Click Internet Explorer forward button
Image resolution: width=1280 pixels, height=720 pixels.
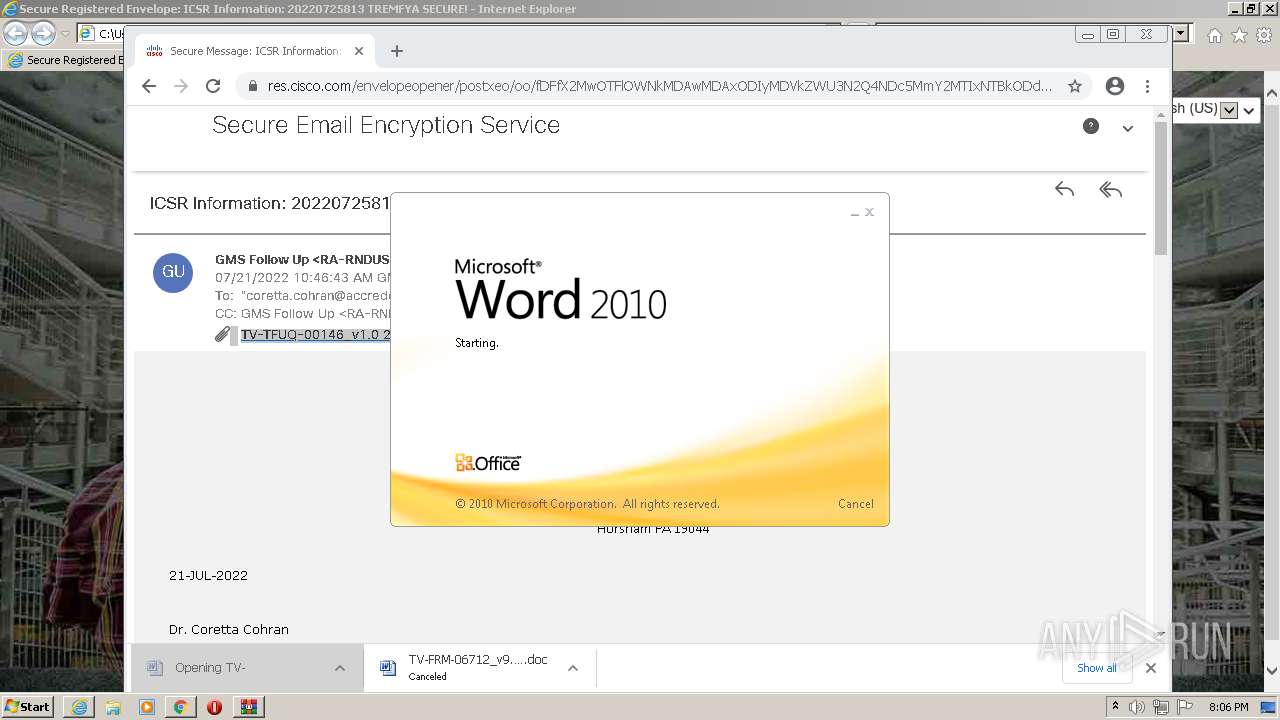click(43, 33)
